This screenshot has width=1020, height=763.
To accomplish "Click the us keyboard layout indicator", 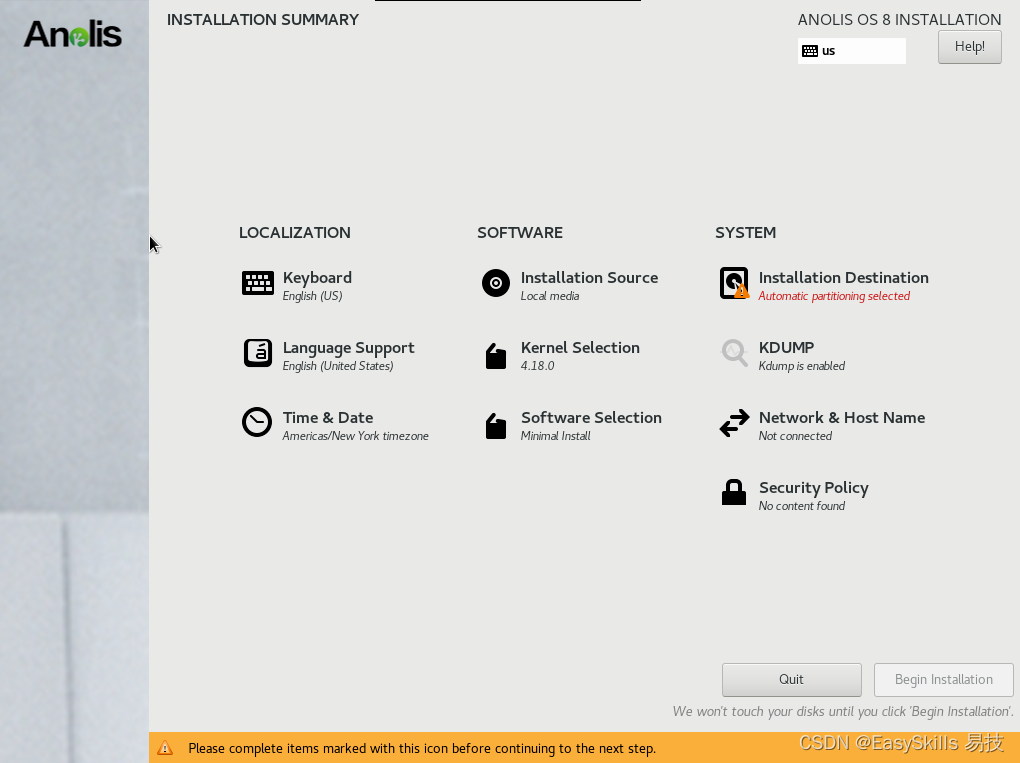I will (x=852, y=51).
